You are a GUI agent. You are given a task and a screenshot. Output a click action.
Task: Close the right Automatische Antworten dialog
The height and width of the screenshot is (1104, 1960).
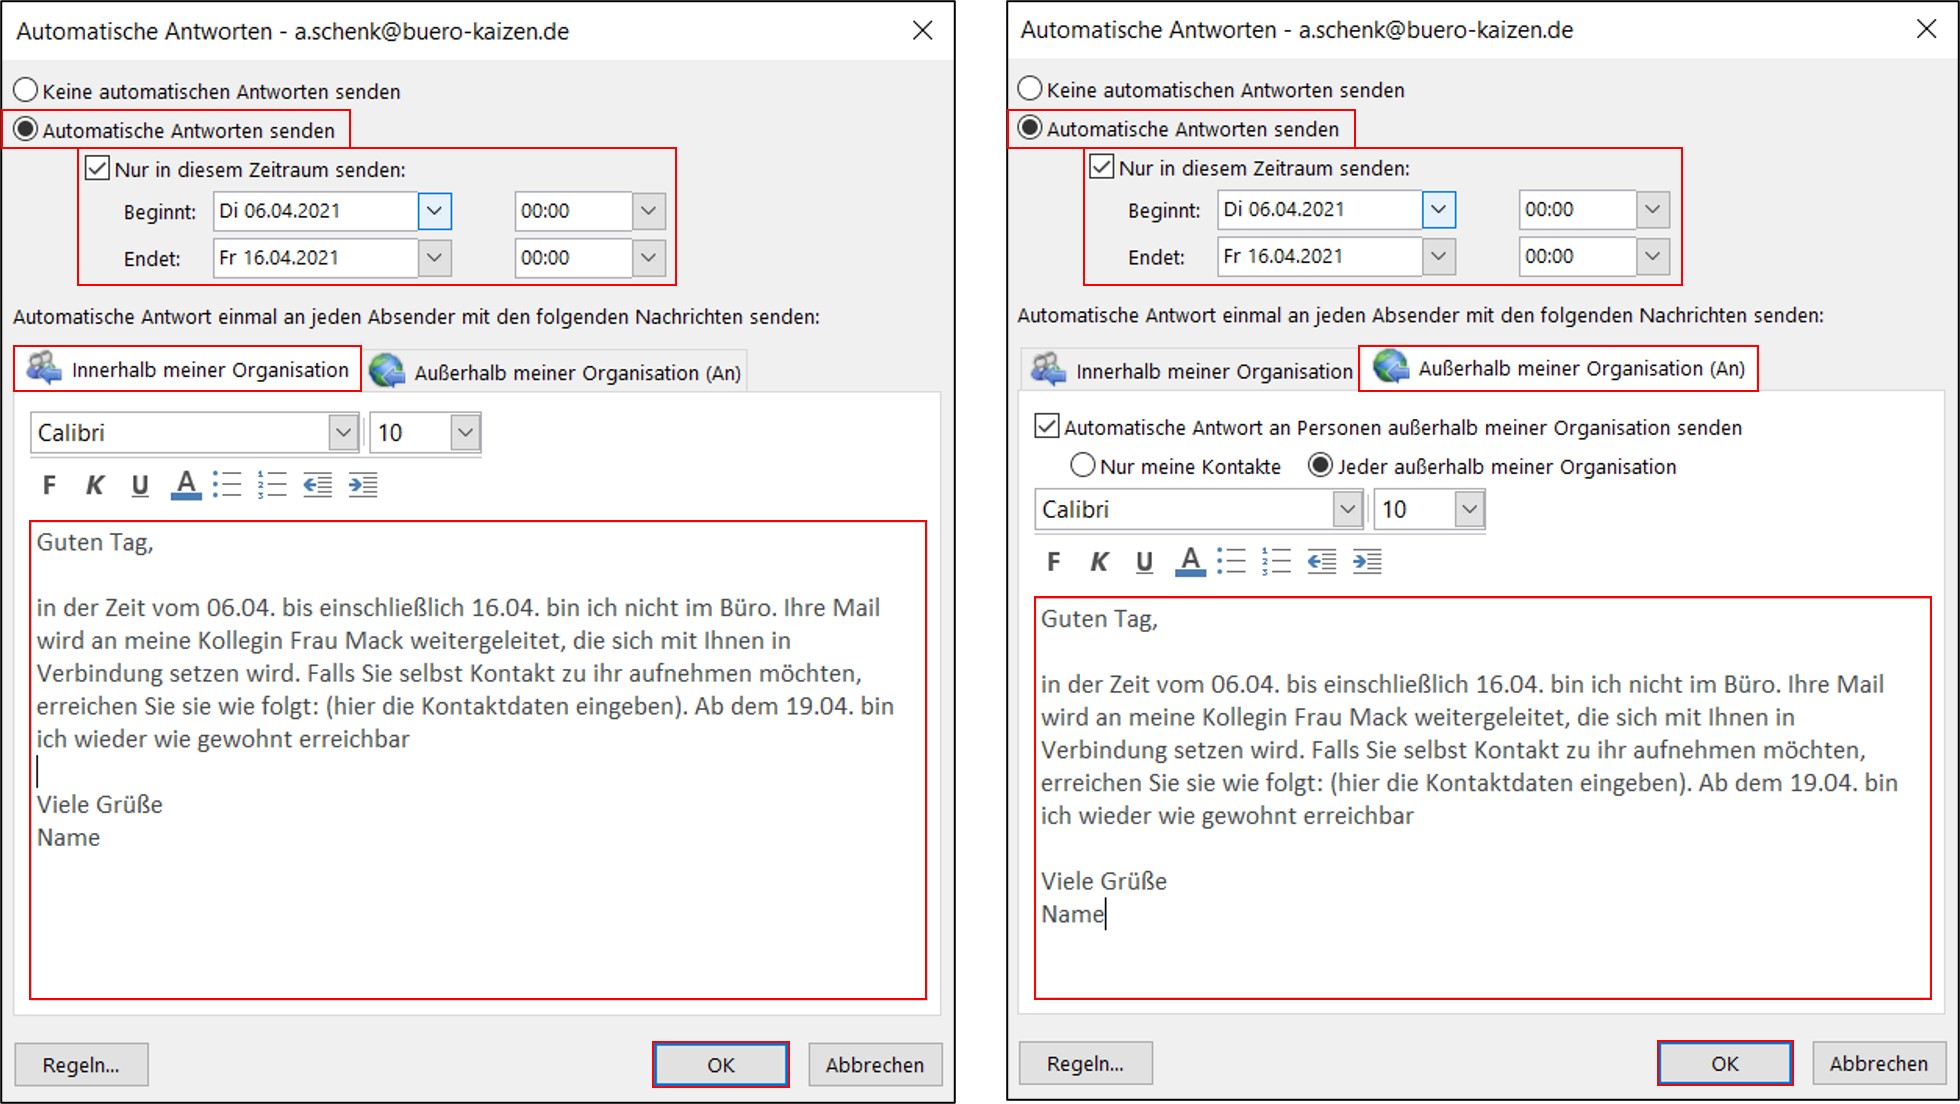click(x=1926, y=29)
